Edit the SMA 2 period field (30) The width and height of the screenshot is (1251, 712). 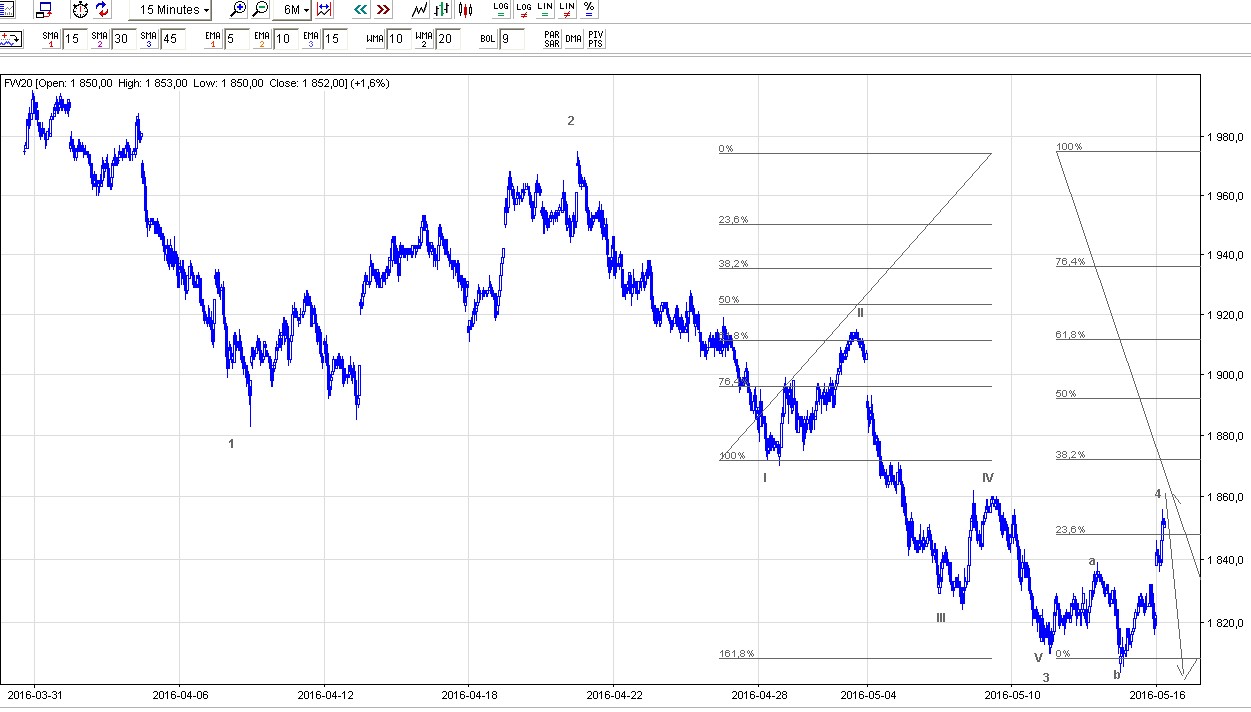point(123,40)
